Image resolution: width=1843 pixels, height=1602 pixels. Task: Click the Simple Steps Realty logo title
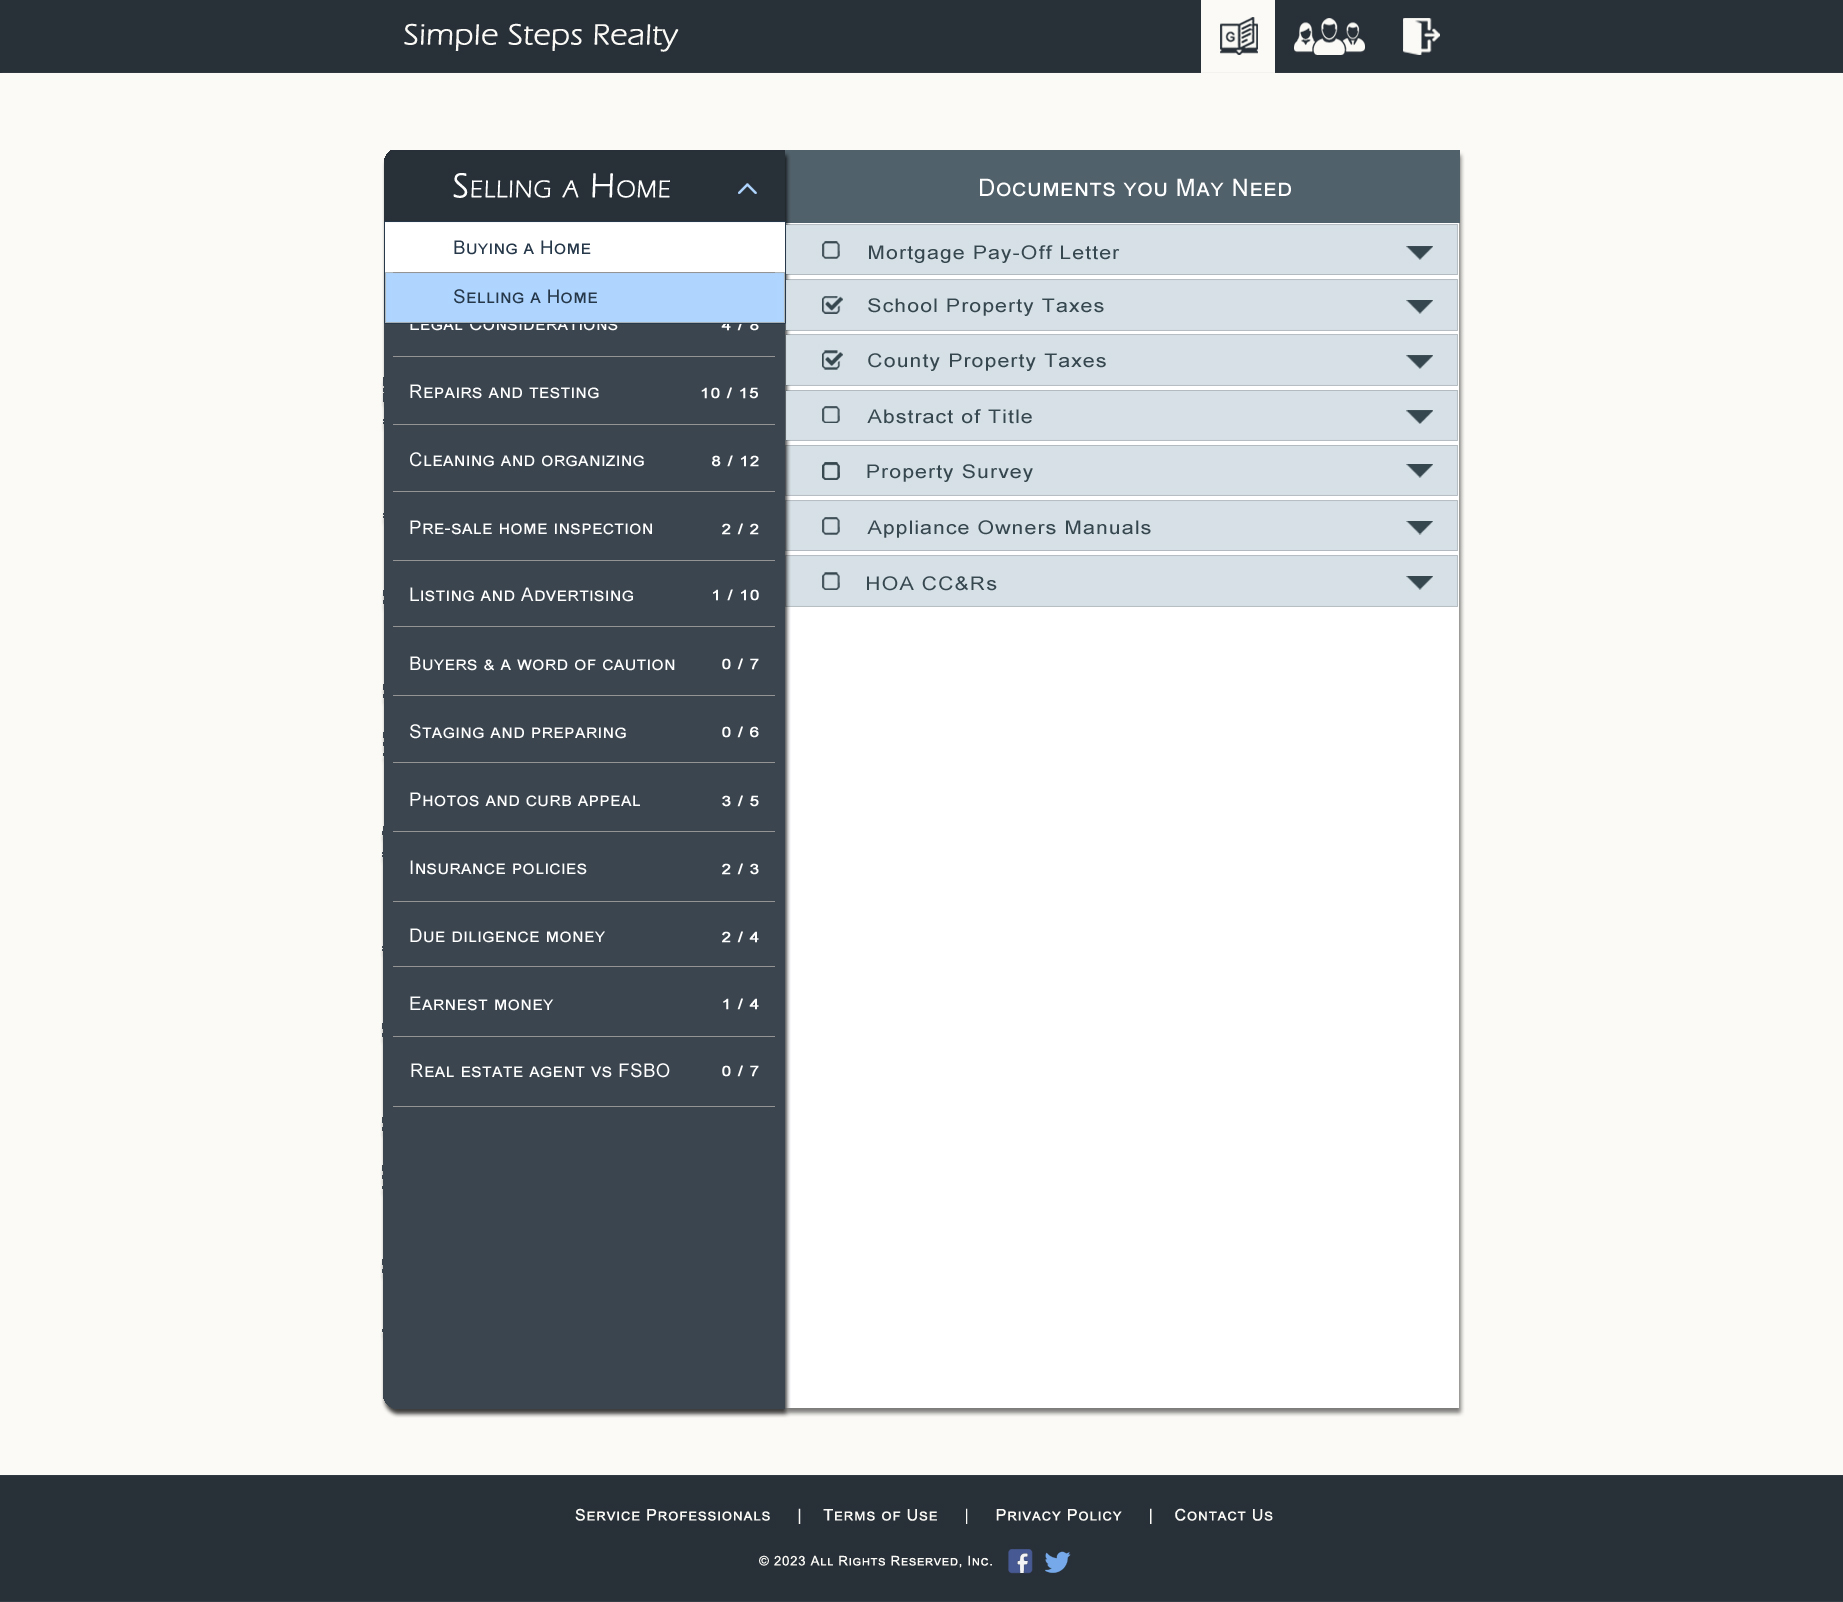point(540,35)
